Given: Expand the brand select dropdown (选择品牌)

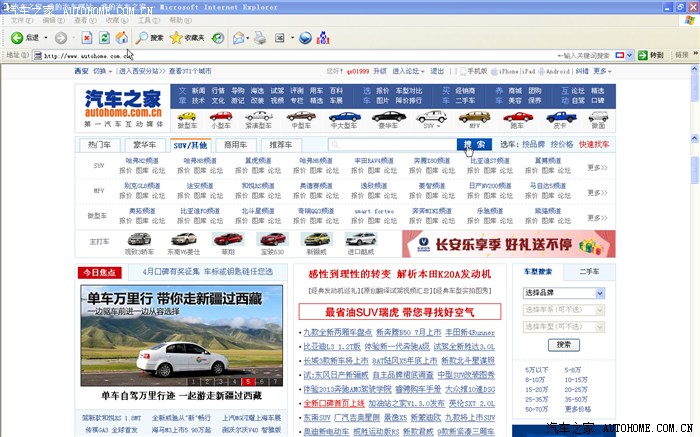Looking at the screenshot, I should (x=563, y=292).
